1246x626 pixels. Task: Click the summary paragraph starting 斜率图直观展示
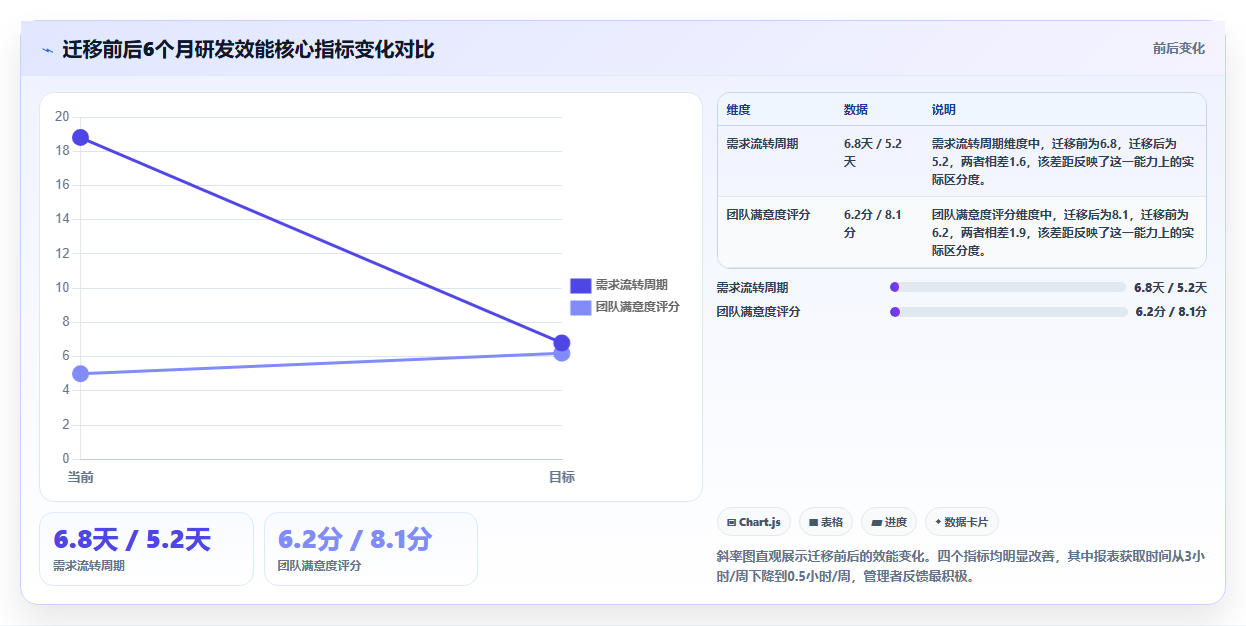pos(961,566)
